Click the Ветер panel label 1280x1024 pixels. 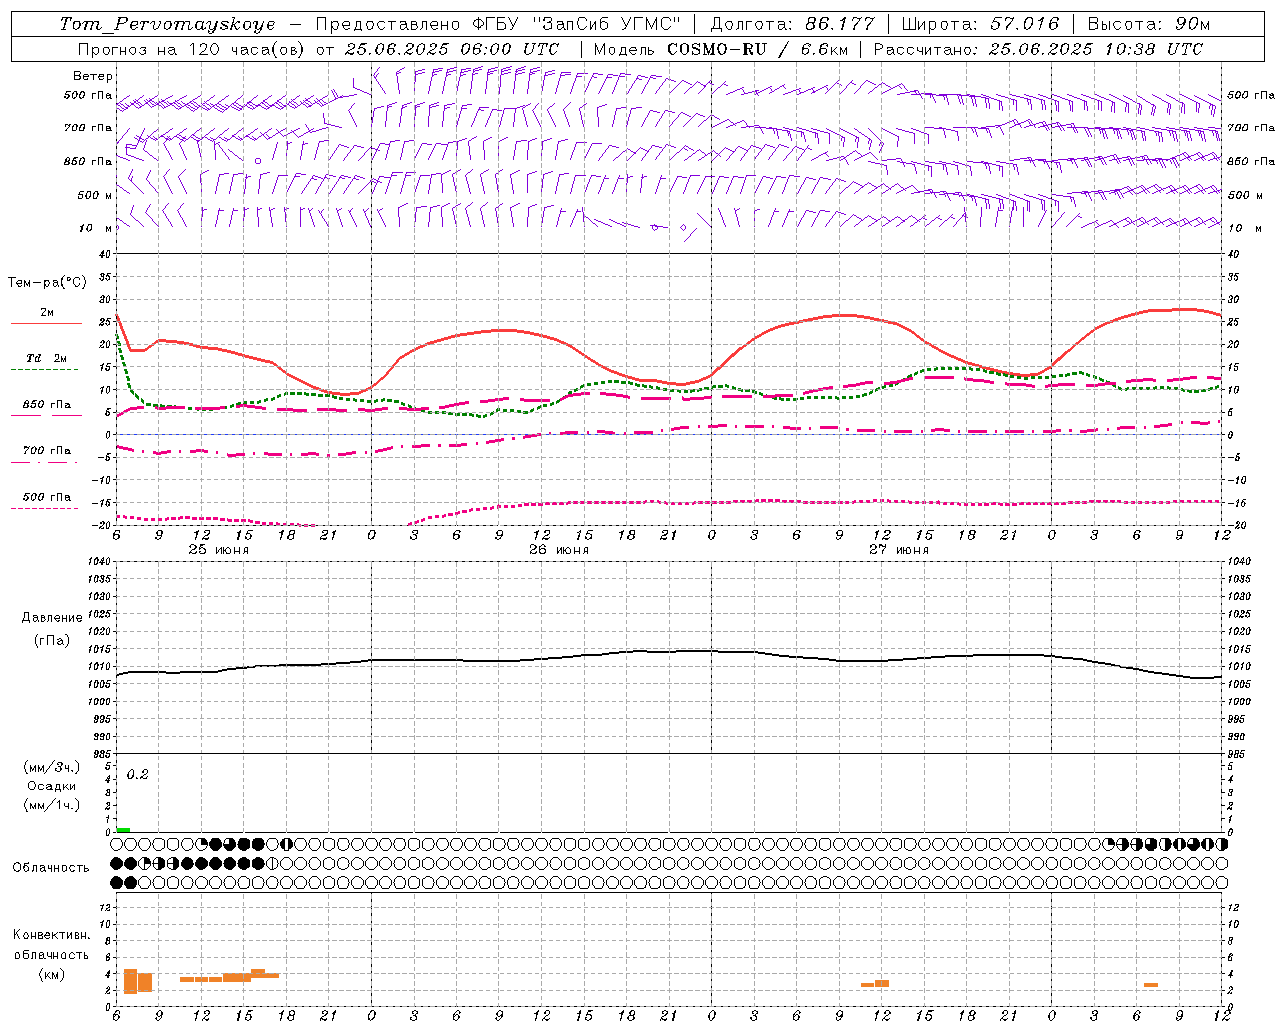click(x=92, y=76)
